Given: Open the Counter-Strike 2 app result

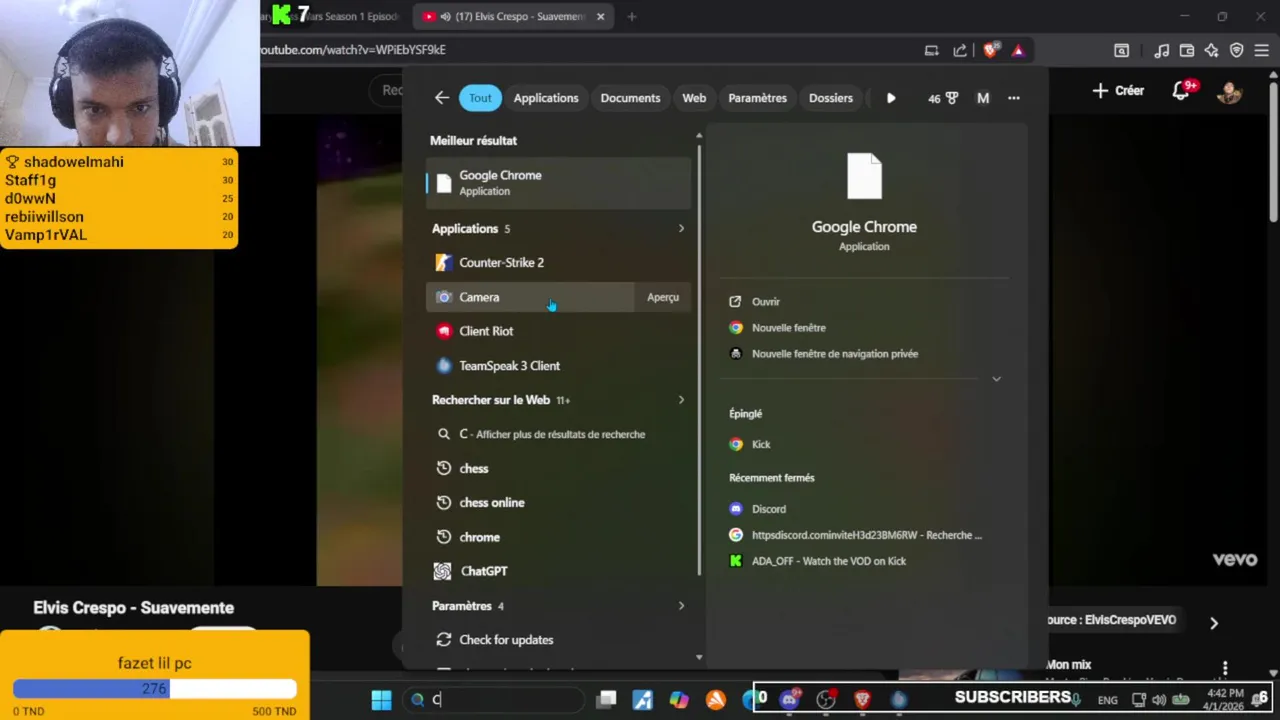Looking at the screenshot, I should [x=558, y=262].
